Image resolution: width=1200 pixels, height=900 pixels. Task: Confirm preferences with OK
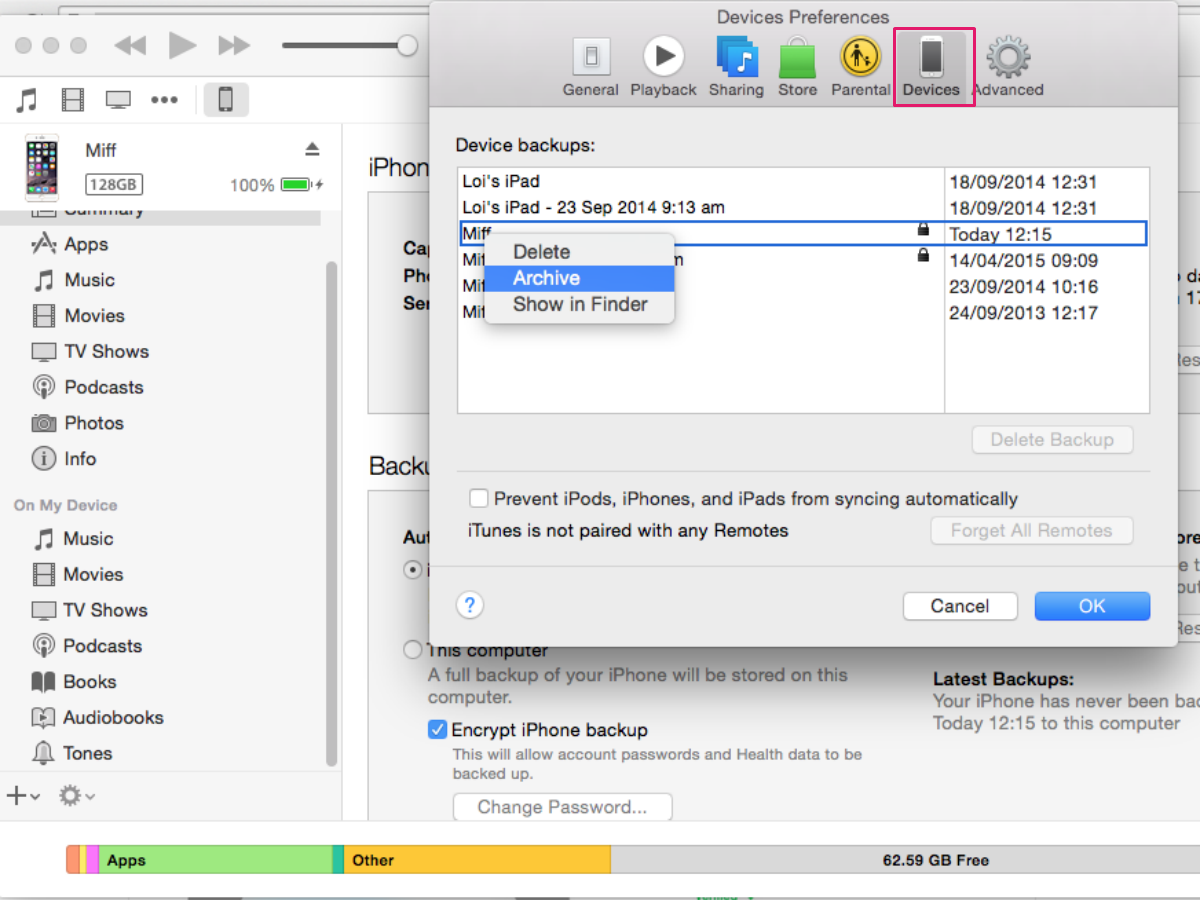pyautogui.click(x=1092, y=606)
